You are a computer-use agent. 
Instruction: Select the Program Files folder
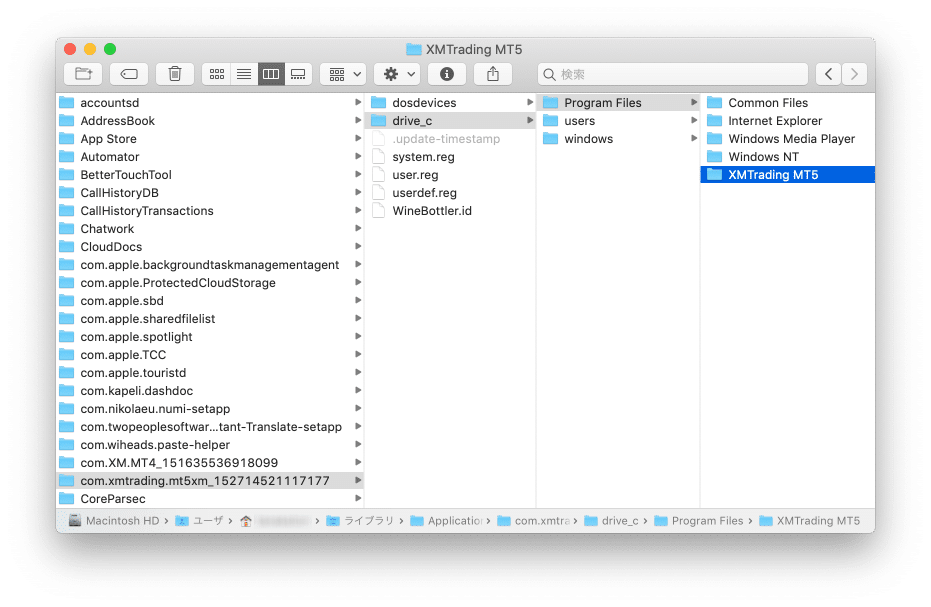point(618,103)
